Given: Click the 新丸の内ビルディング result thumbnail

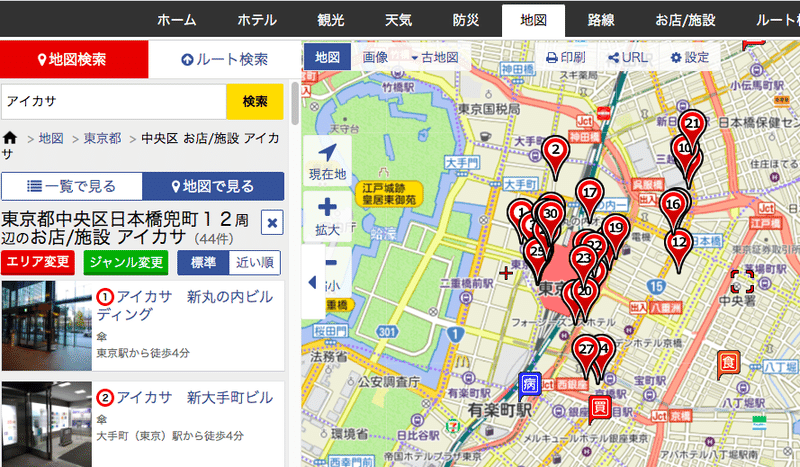Looking at the screenshot, I should click(46, 326).
